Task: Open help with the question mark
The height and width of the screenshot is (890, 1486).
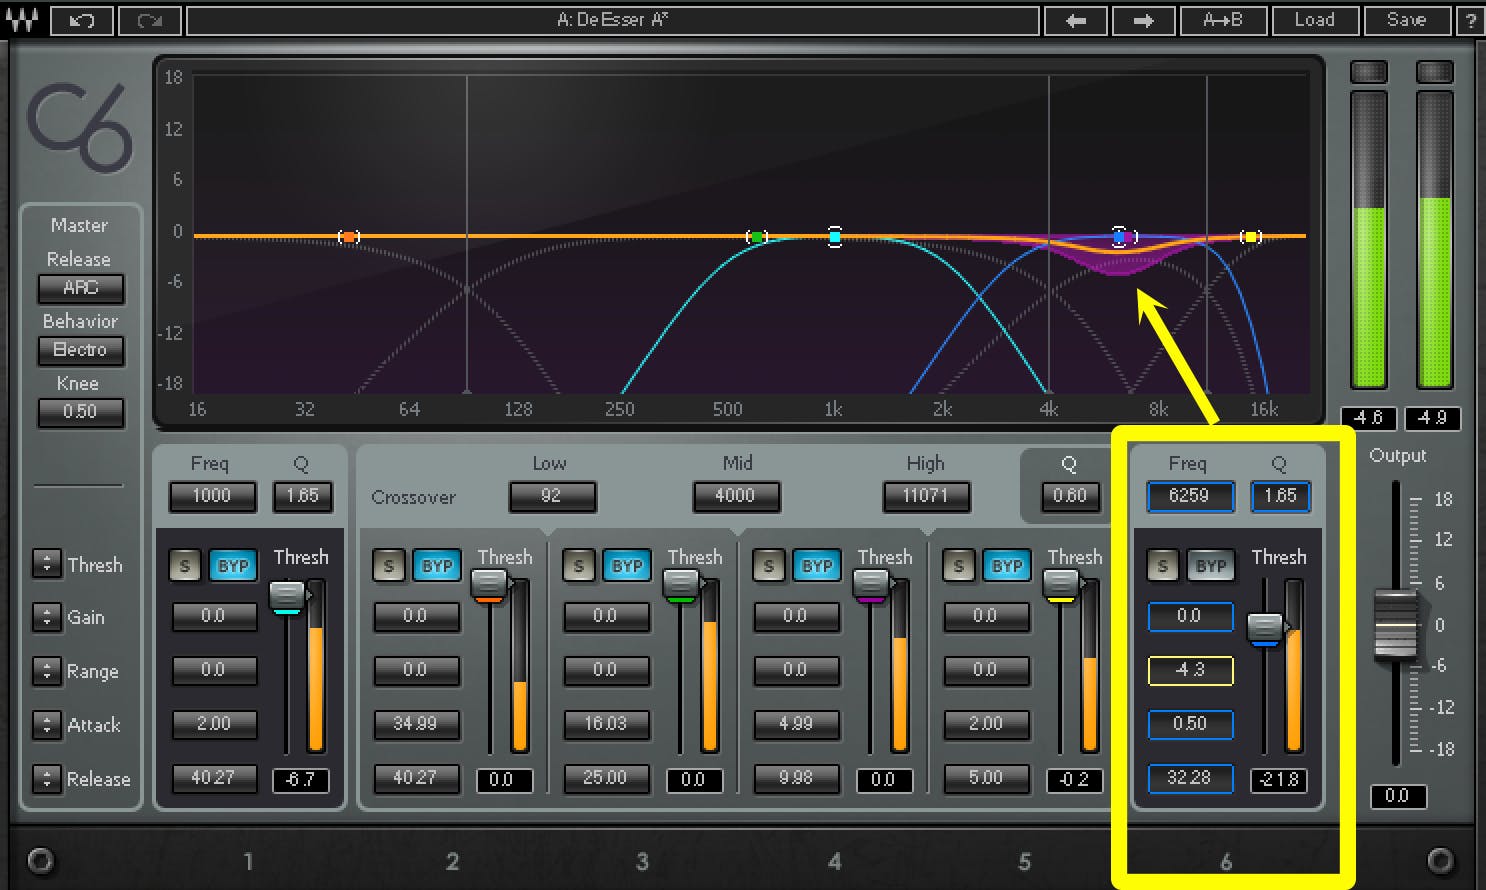Action: click(x=1470, y=20)
